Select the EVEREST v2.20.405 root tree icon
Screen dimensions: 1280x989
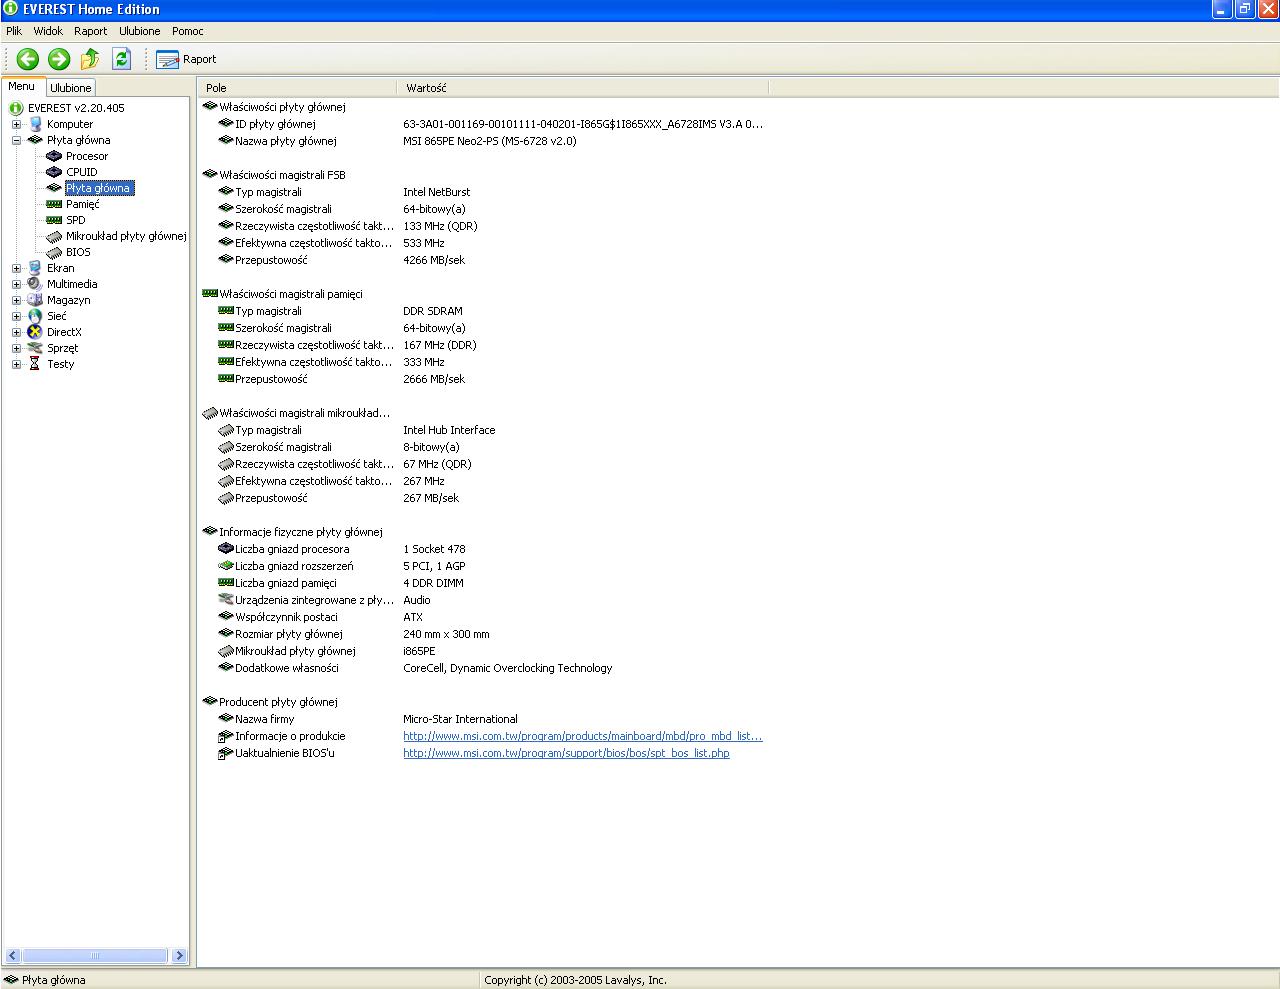tap(16, 108)
